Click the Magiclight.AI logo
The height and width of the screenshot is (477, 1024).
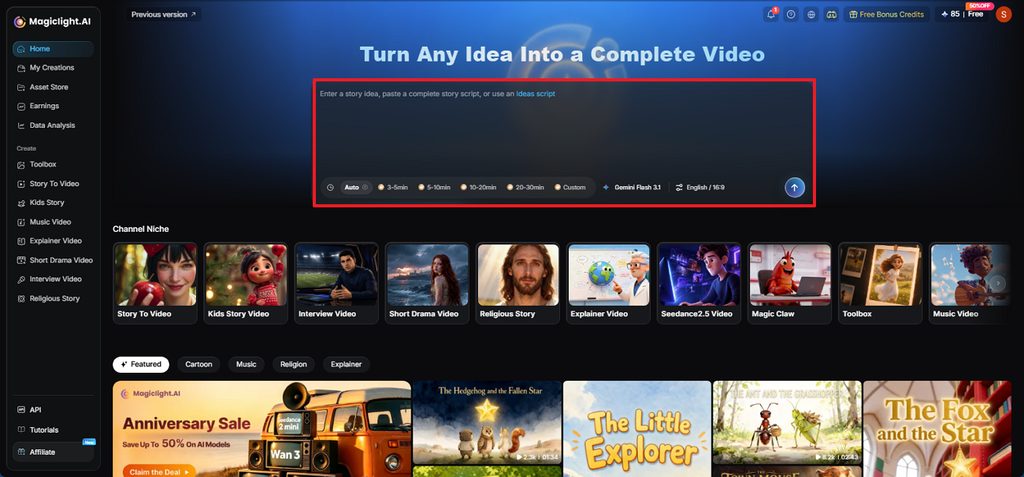tap(53, 22)
